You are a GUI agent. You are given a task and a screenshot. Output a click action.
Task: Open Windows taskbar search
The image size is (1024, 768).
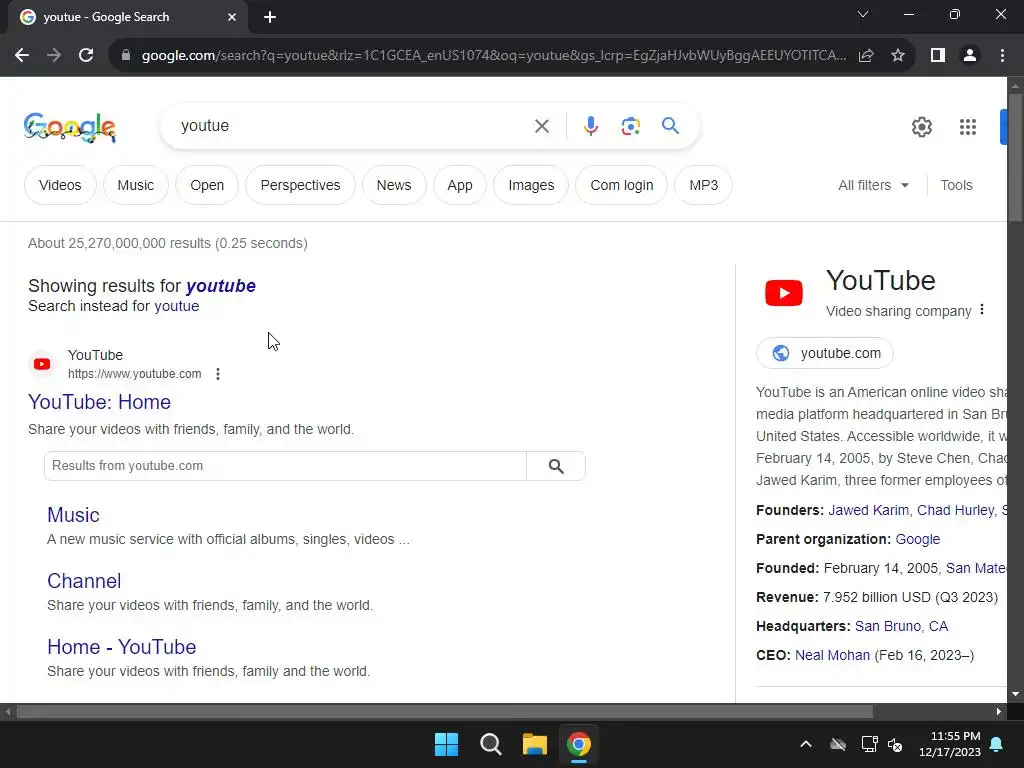point(490,744)
